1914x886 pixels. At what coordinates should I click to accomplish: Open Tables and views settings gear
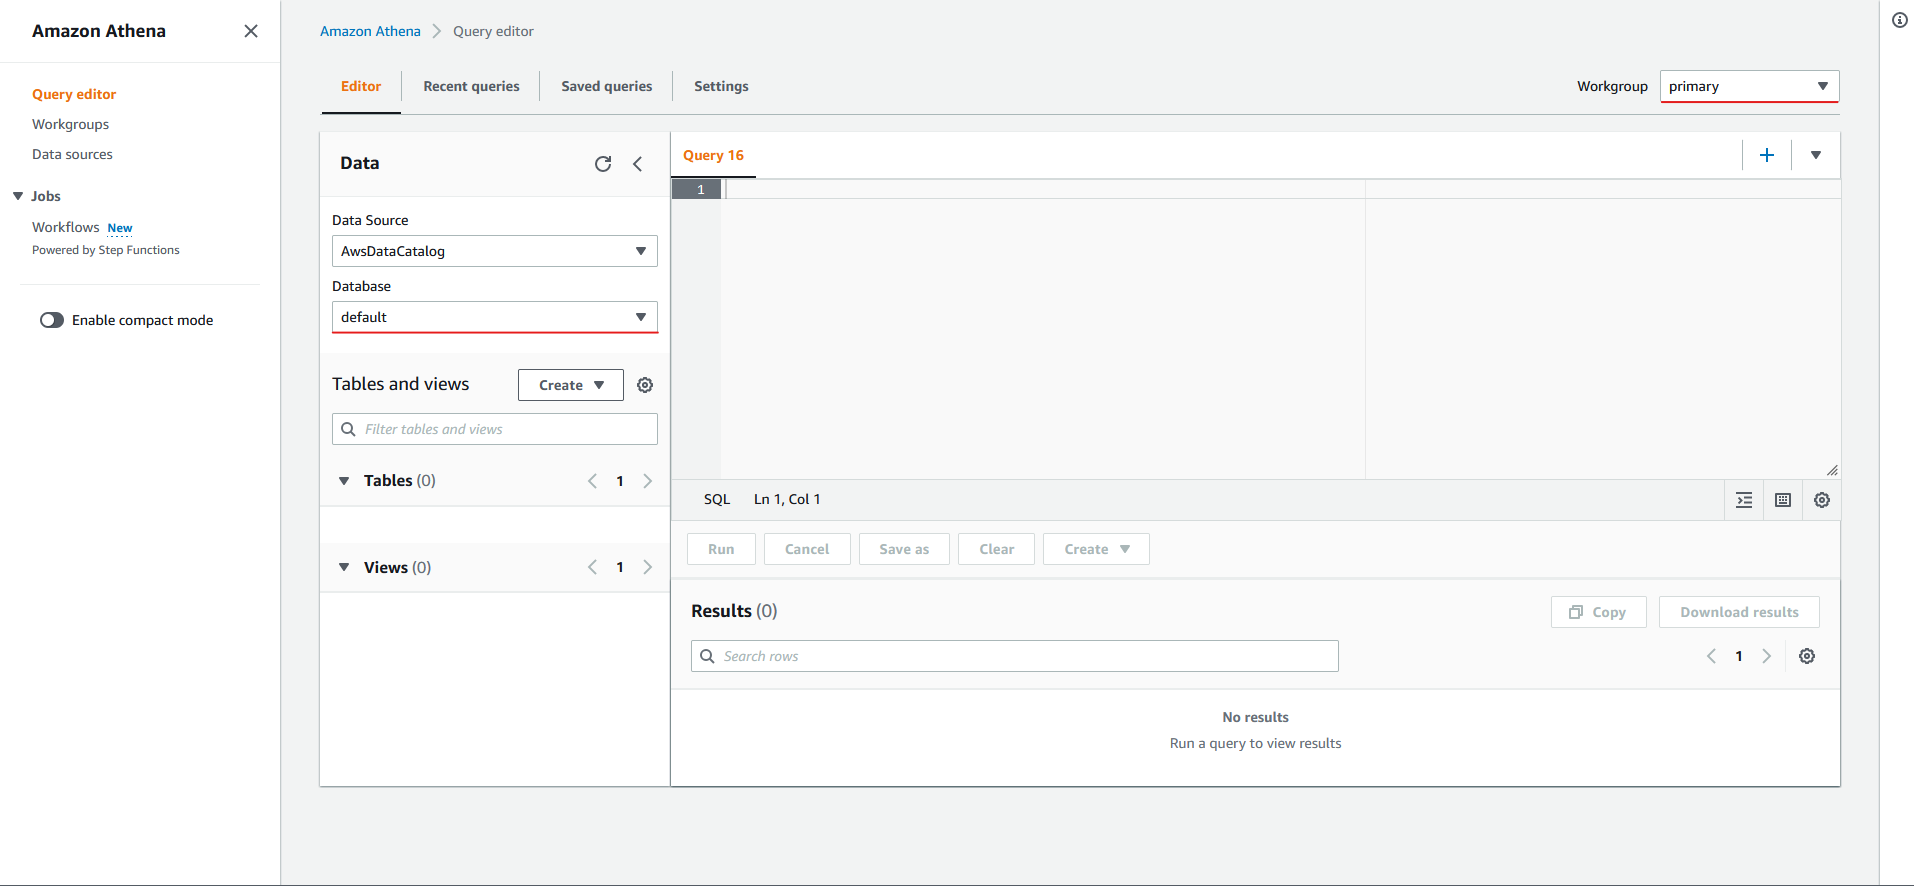coord(645,385)
